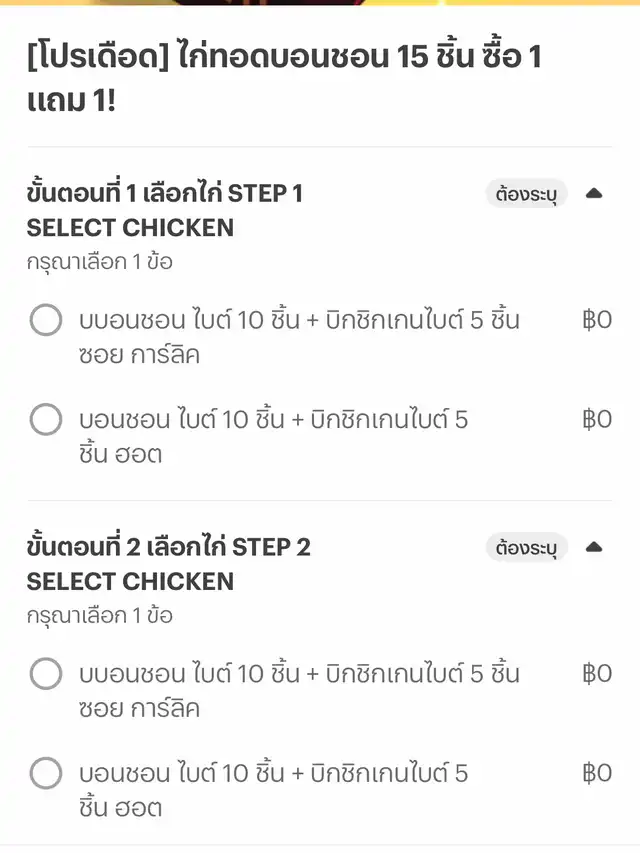Tap the product banner image at top

pos(320,3)
